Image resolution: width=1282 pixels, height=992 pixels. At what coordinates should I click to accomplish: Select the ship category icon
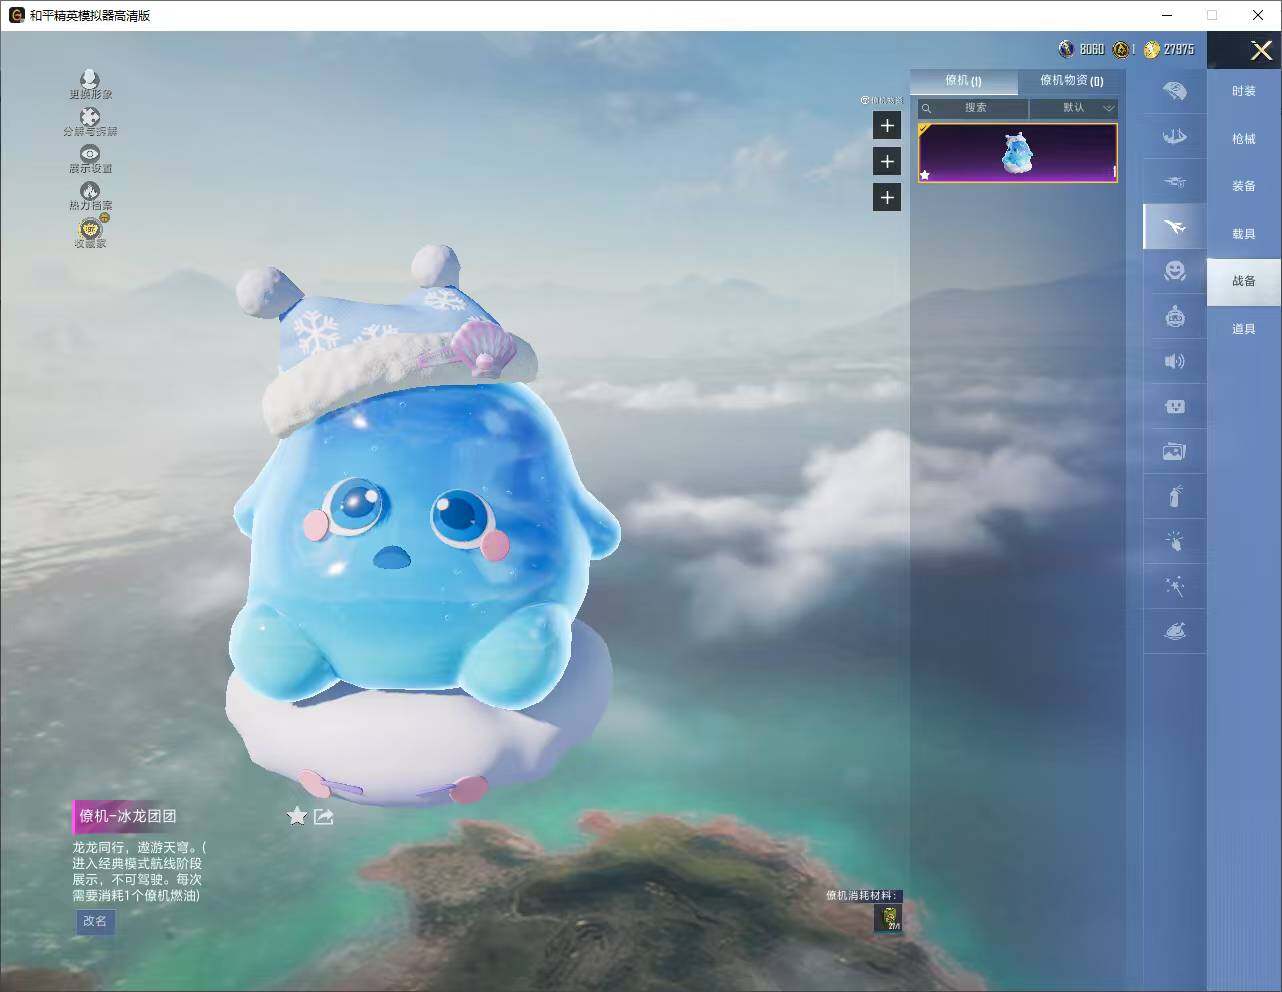[1175, 136]
